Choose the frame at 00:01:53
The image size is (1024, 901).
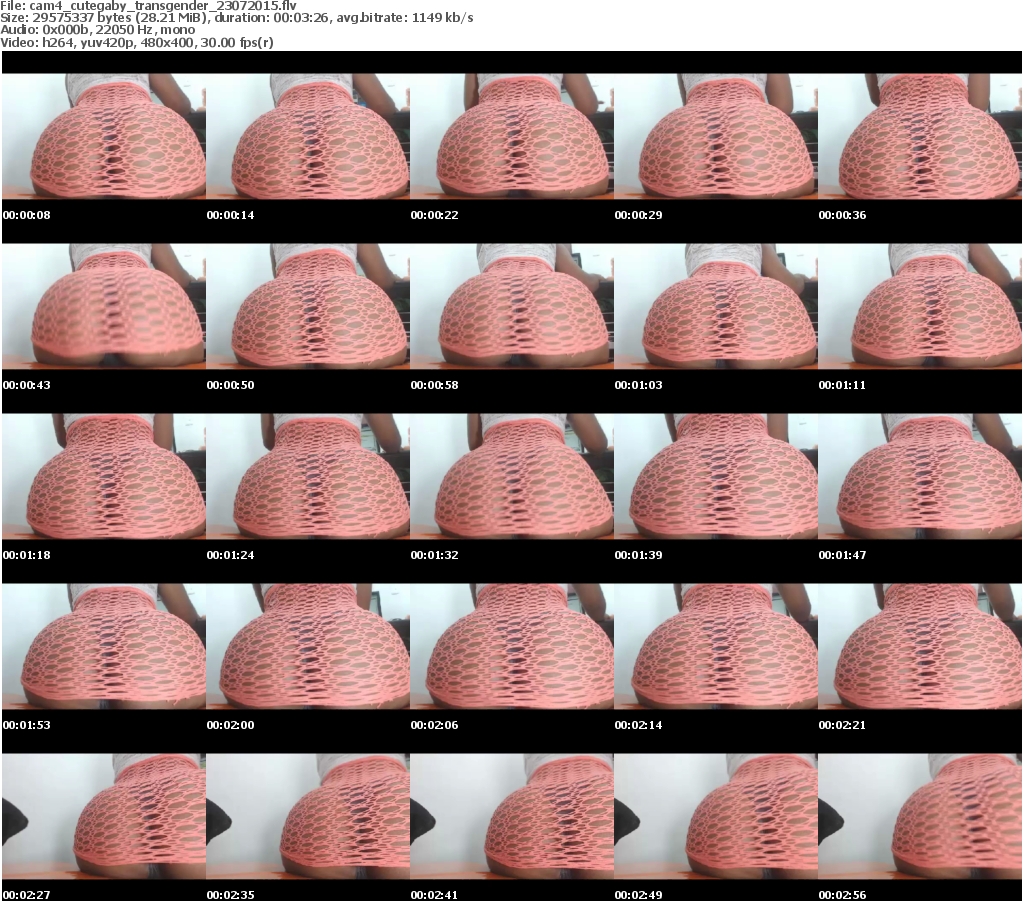104,646
